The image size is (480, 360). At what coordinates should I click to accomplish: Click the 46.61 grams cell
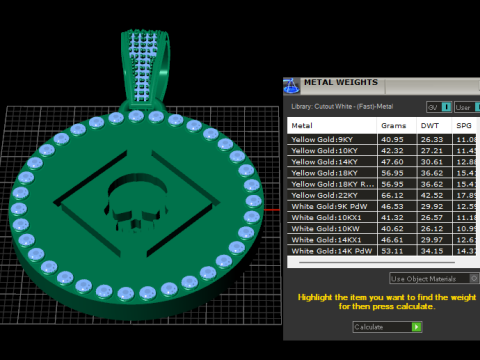(x=397, y=240)
